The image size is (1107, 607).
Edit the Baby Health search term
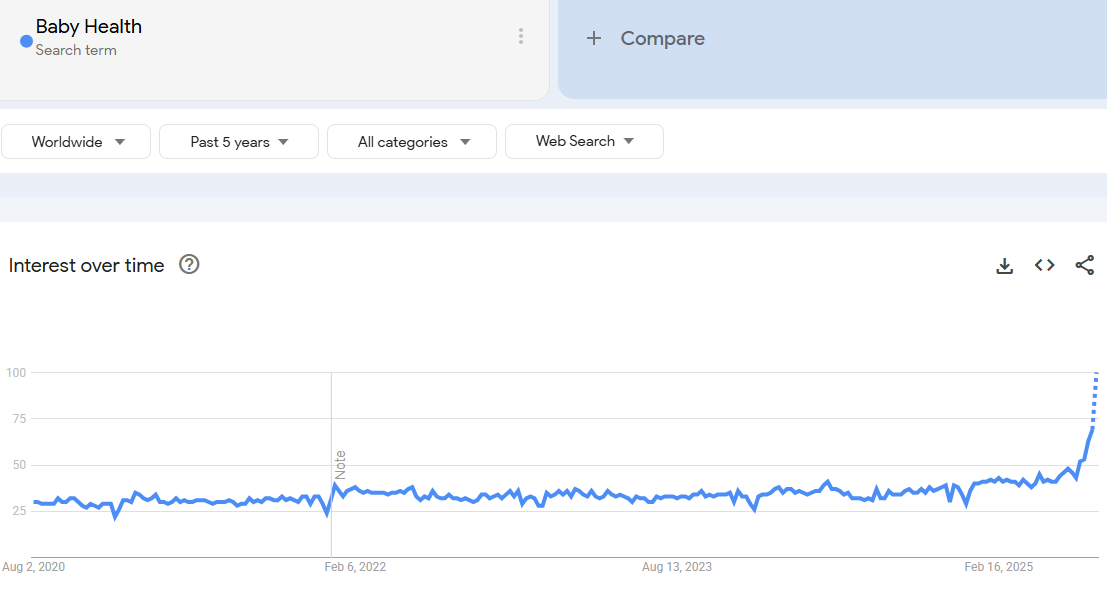pos(89,27)
